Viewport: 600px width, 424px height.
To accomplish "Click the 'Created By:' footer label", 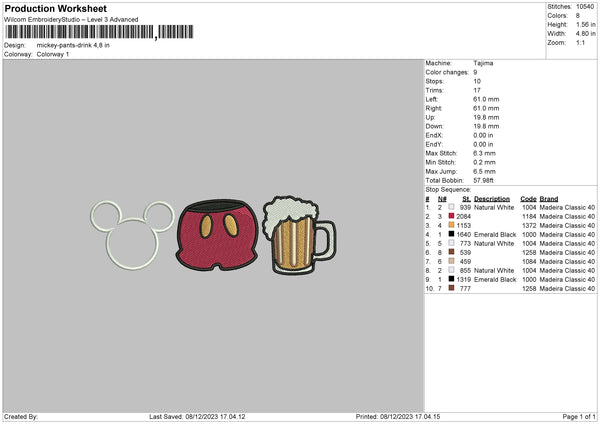I will pos(21,416).
